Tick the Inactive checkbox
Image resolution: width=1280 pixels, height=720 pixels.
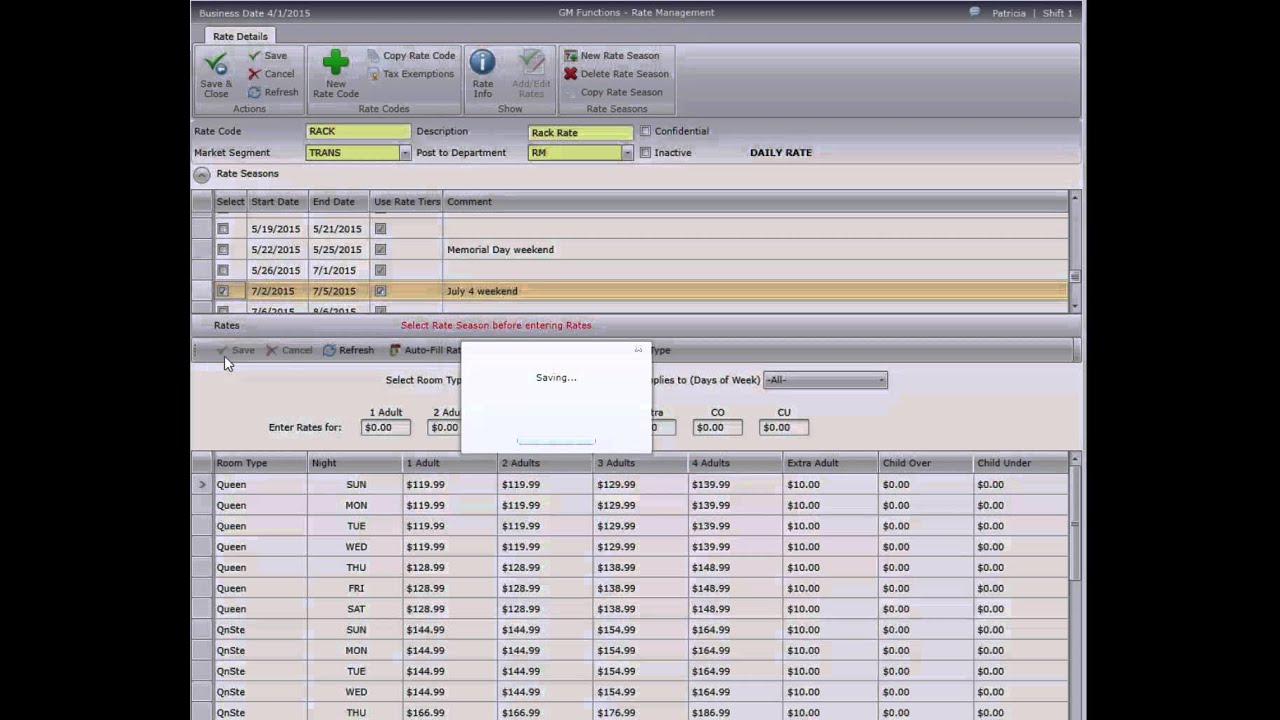645,153
